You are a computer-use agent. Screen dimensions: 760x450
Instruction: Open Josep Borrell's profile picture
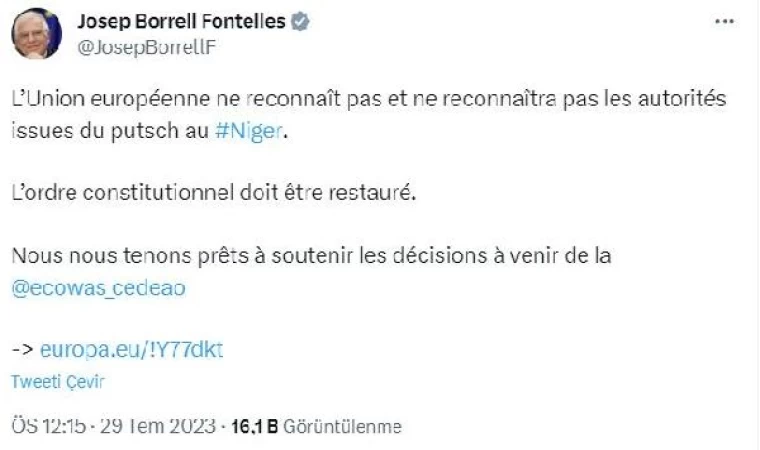pyautogui.click(x=35, y=36)
